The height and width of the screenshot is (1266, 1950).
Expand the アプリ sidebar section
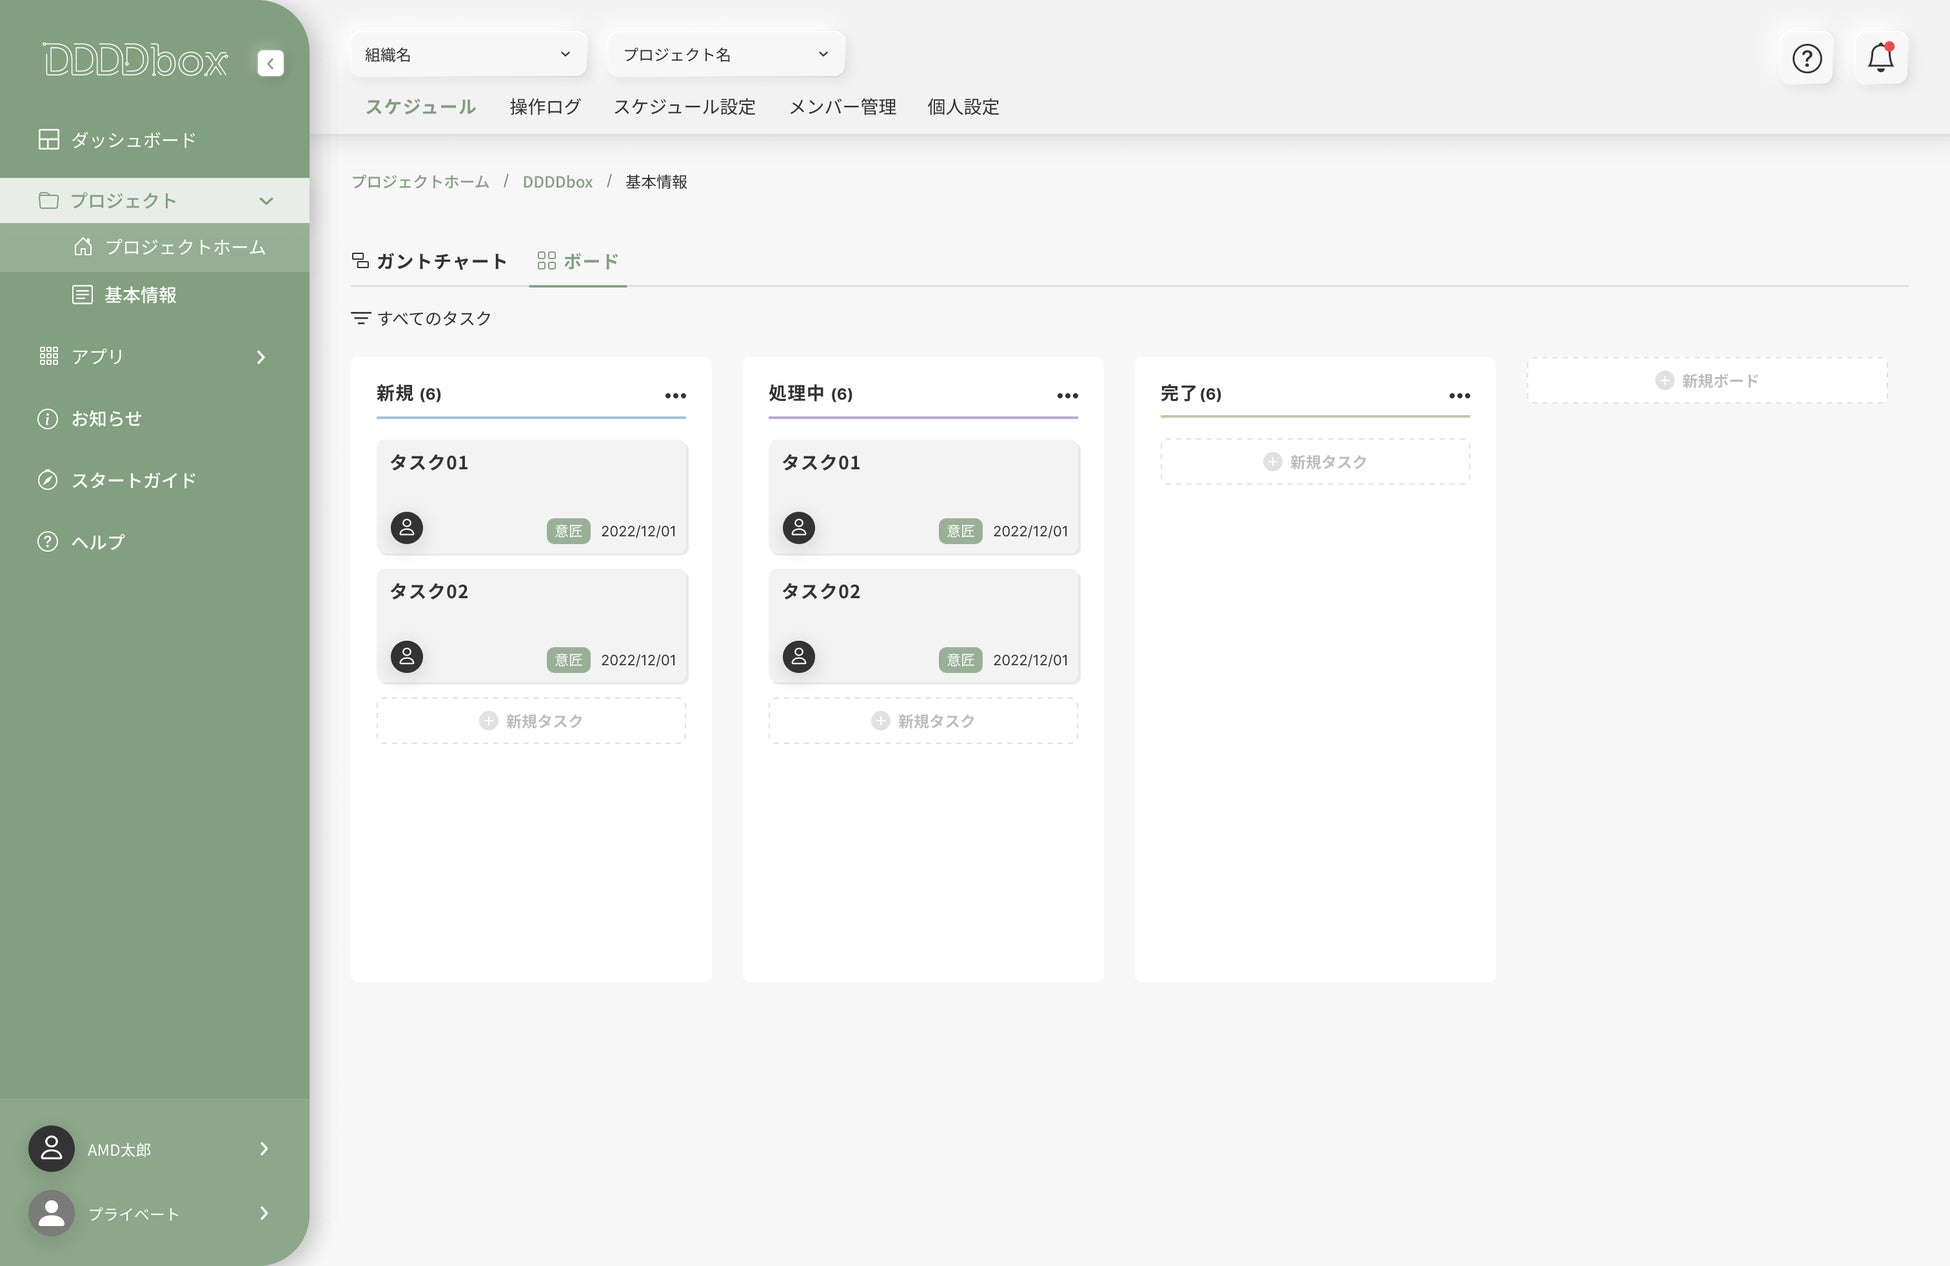coord(260,357)
